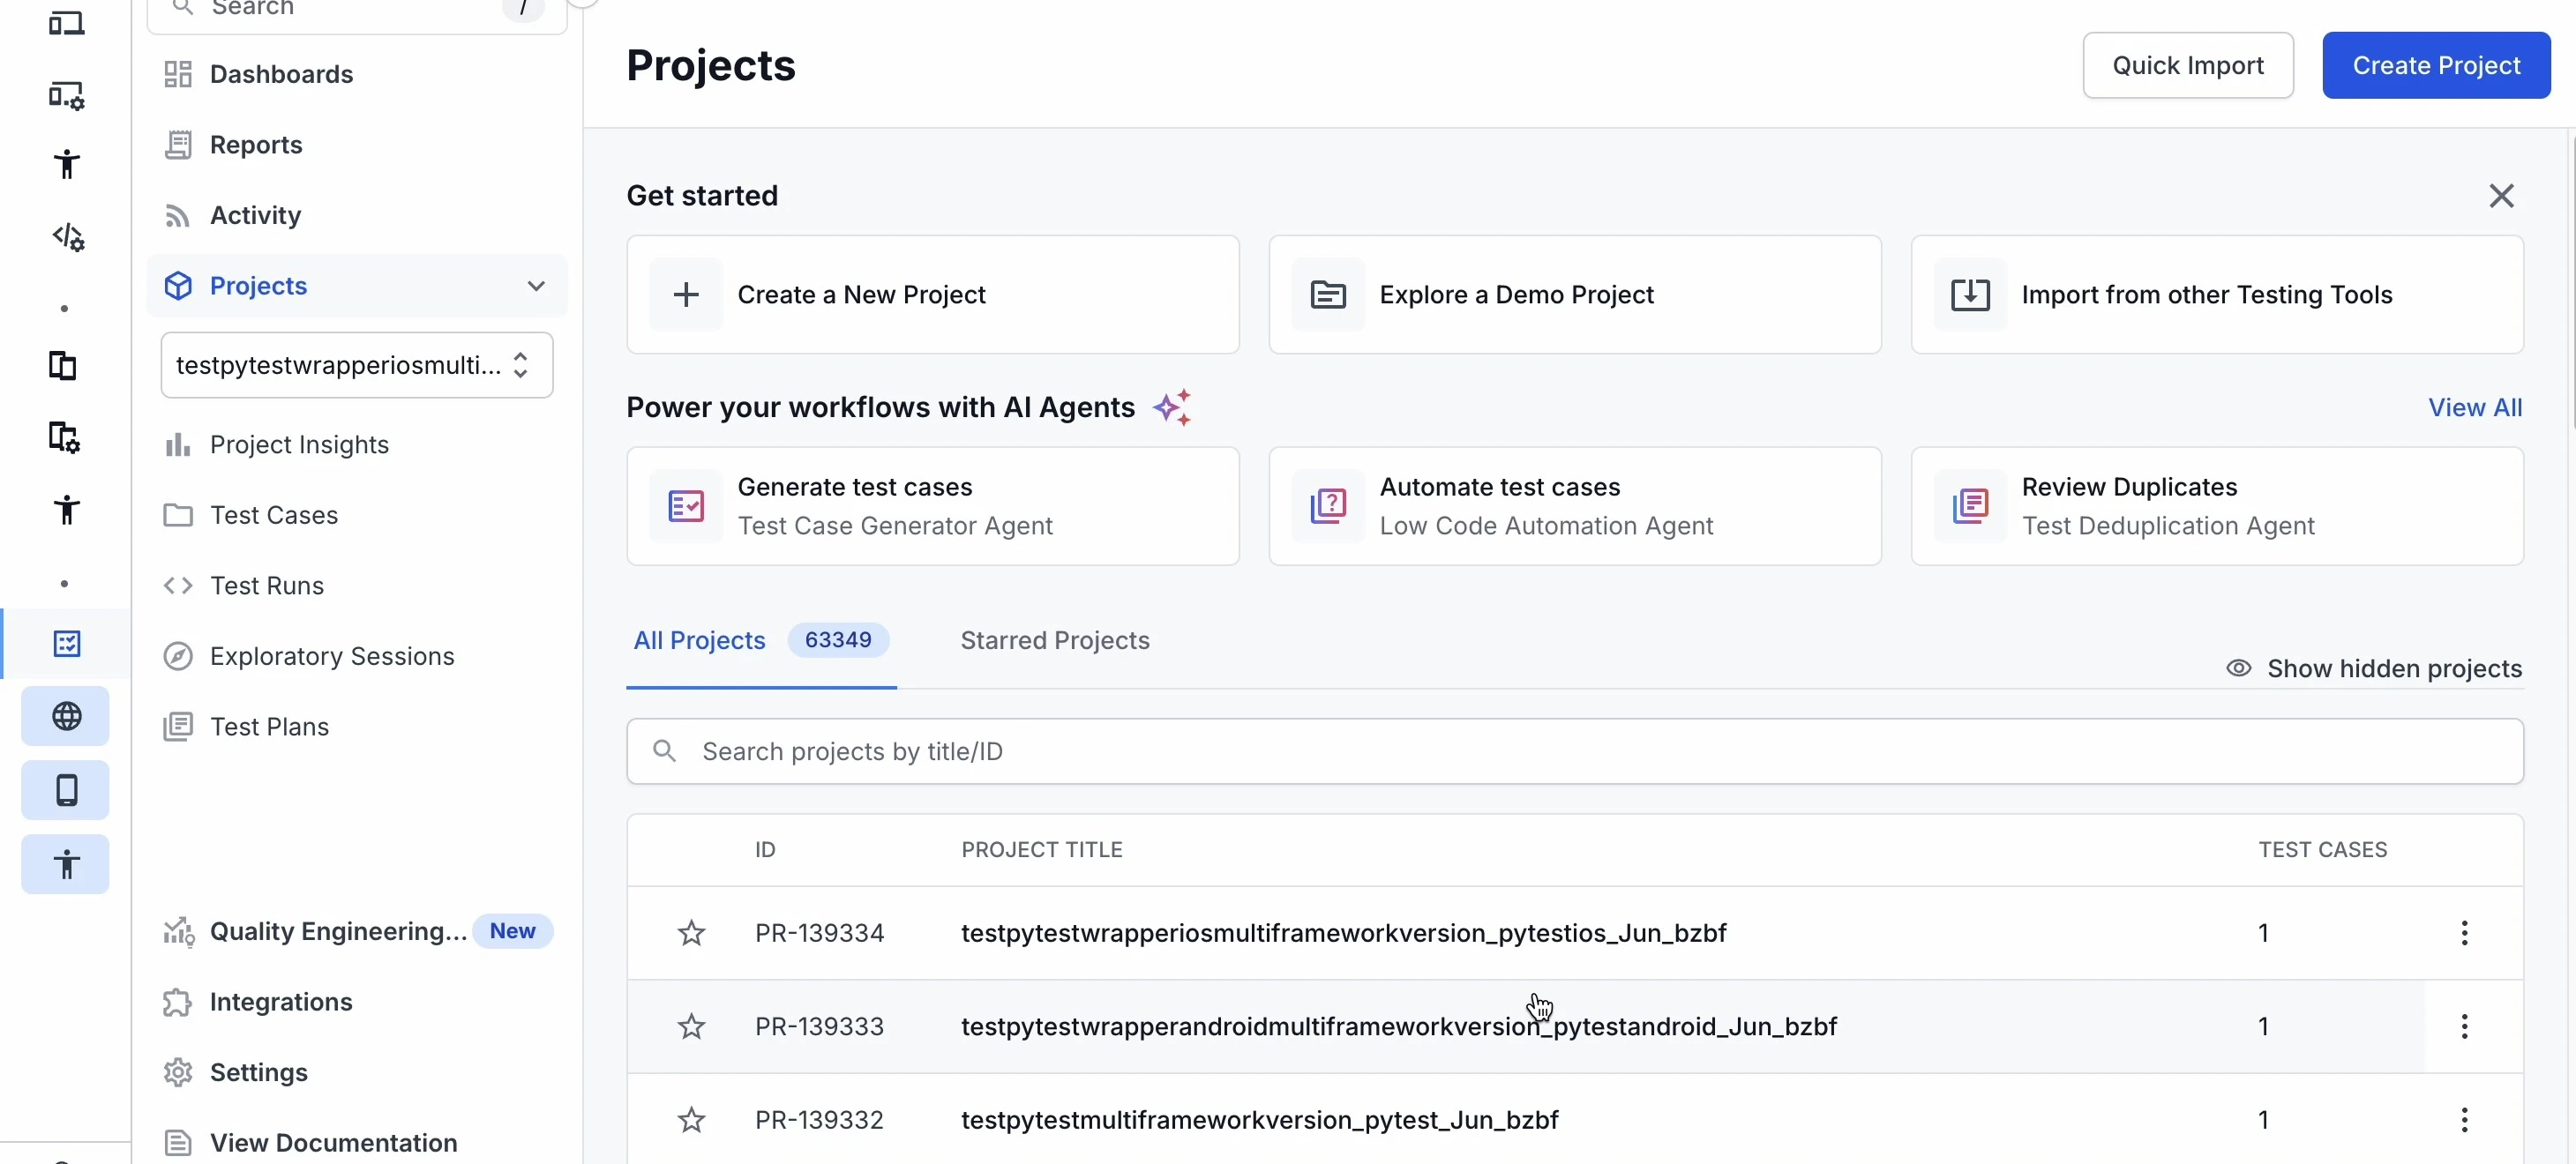
Task: Click the Settings gear icon
Action: (x=178, y=1072)
